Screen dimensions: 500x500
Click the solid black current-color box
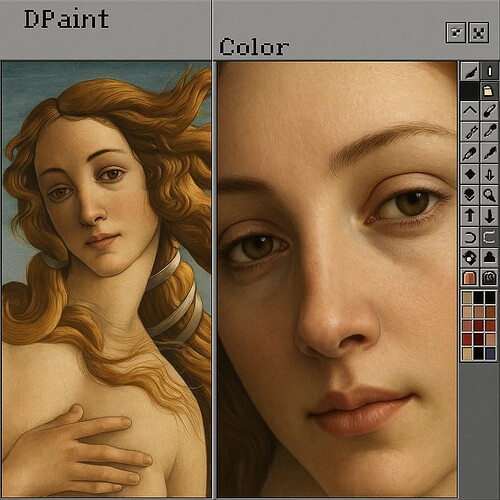pyautogui.click(x=470, y=91)
